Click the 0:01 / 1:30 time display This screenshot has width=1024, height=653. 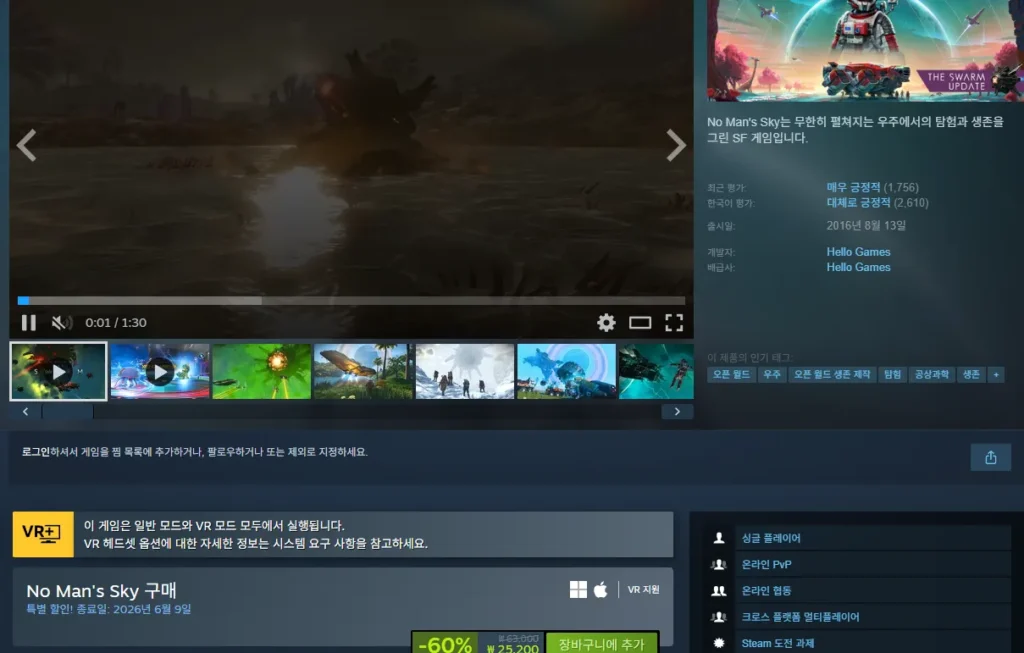(116, 323)
